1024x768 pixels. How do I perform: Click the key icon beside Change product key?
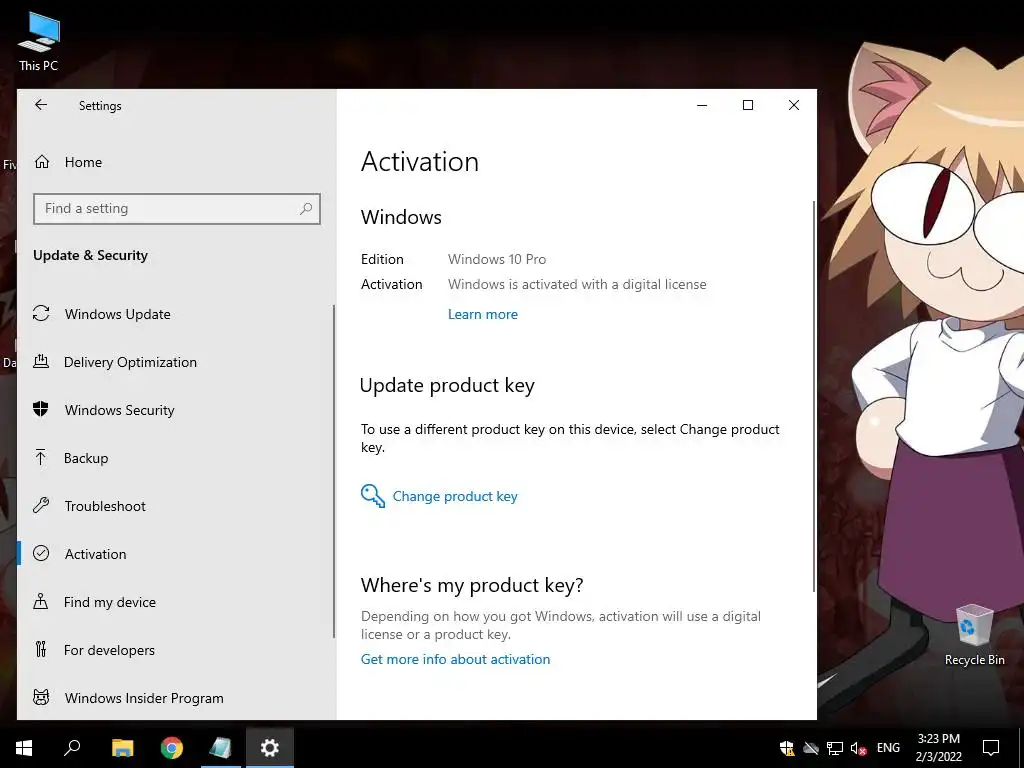click(373, 496)
